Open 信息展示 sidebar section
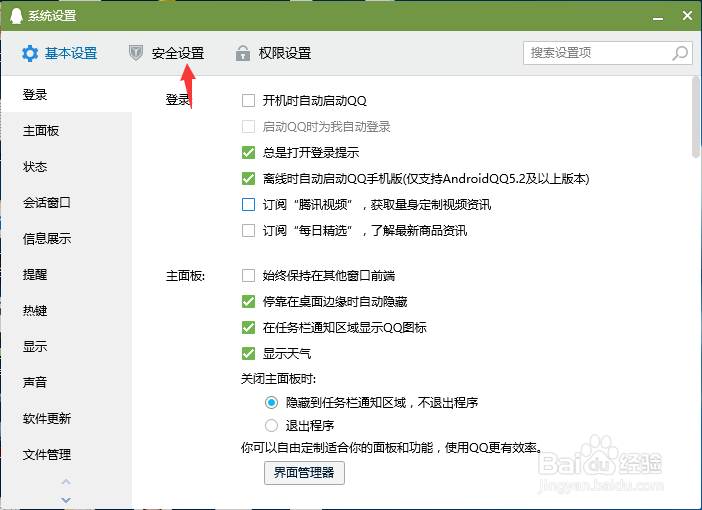The image size is (702, 510). (x=66, y=239)
